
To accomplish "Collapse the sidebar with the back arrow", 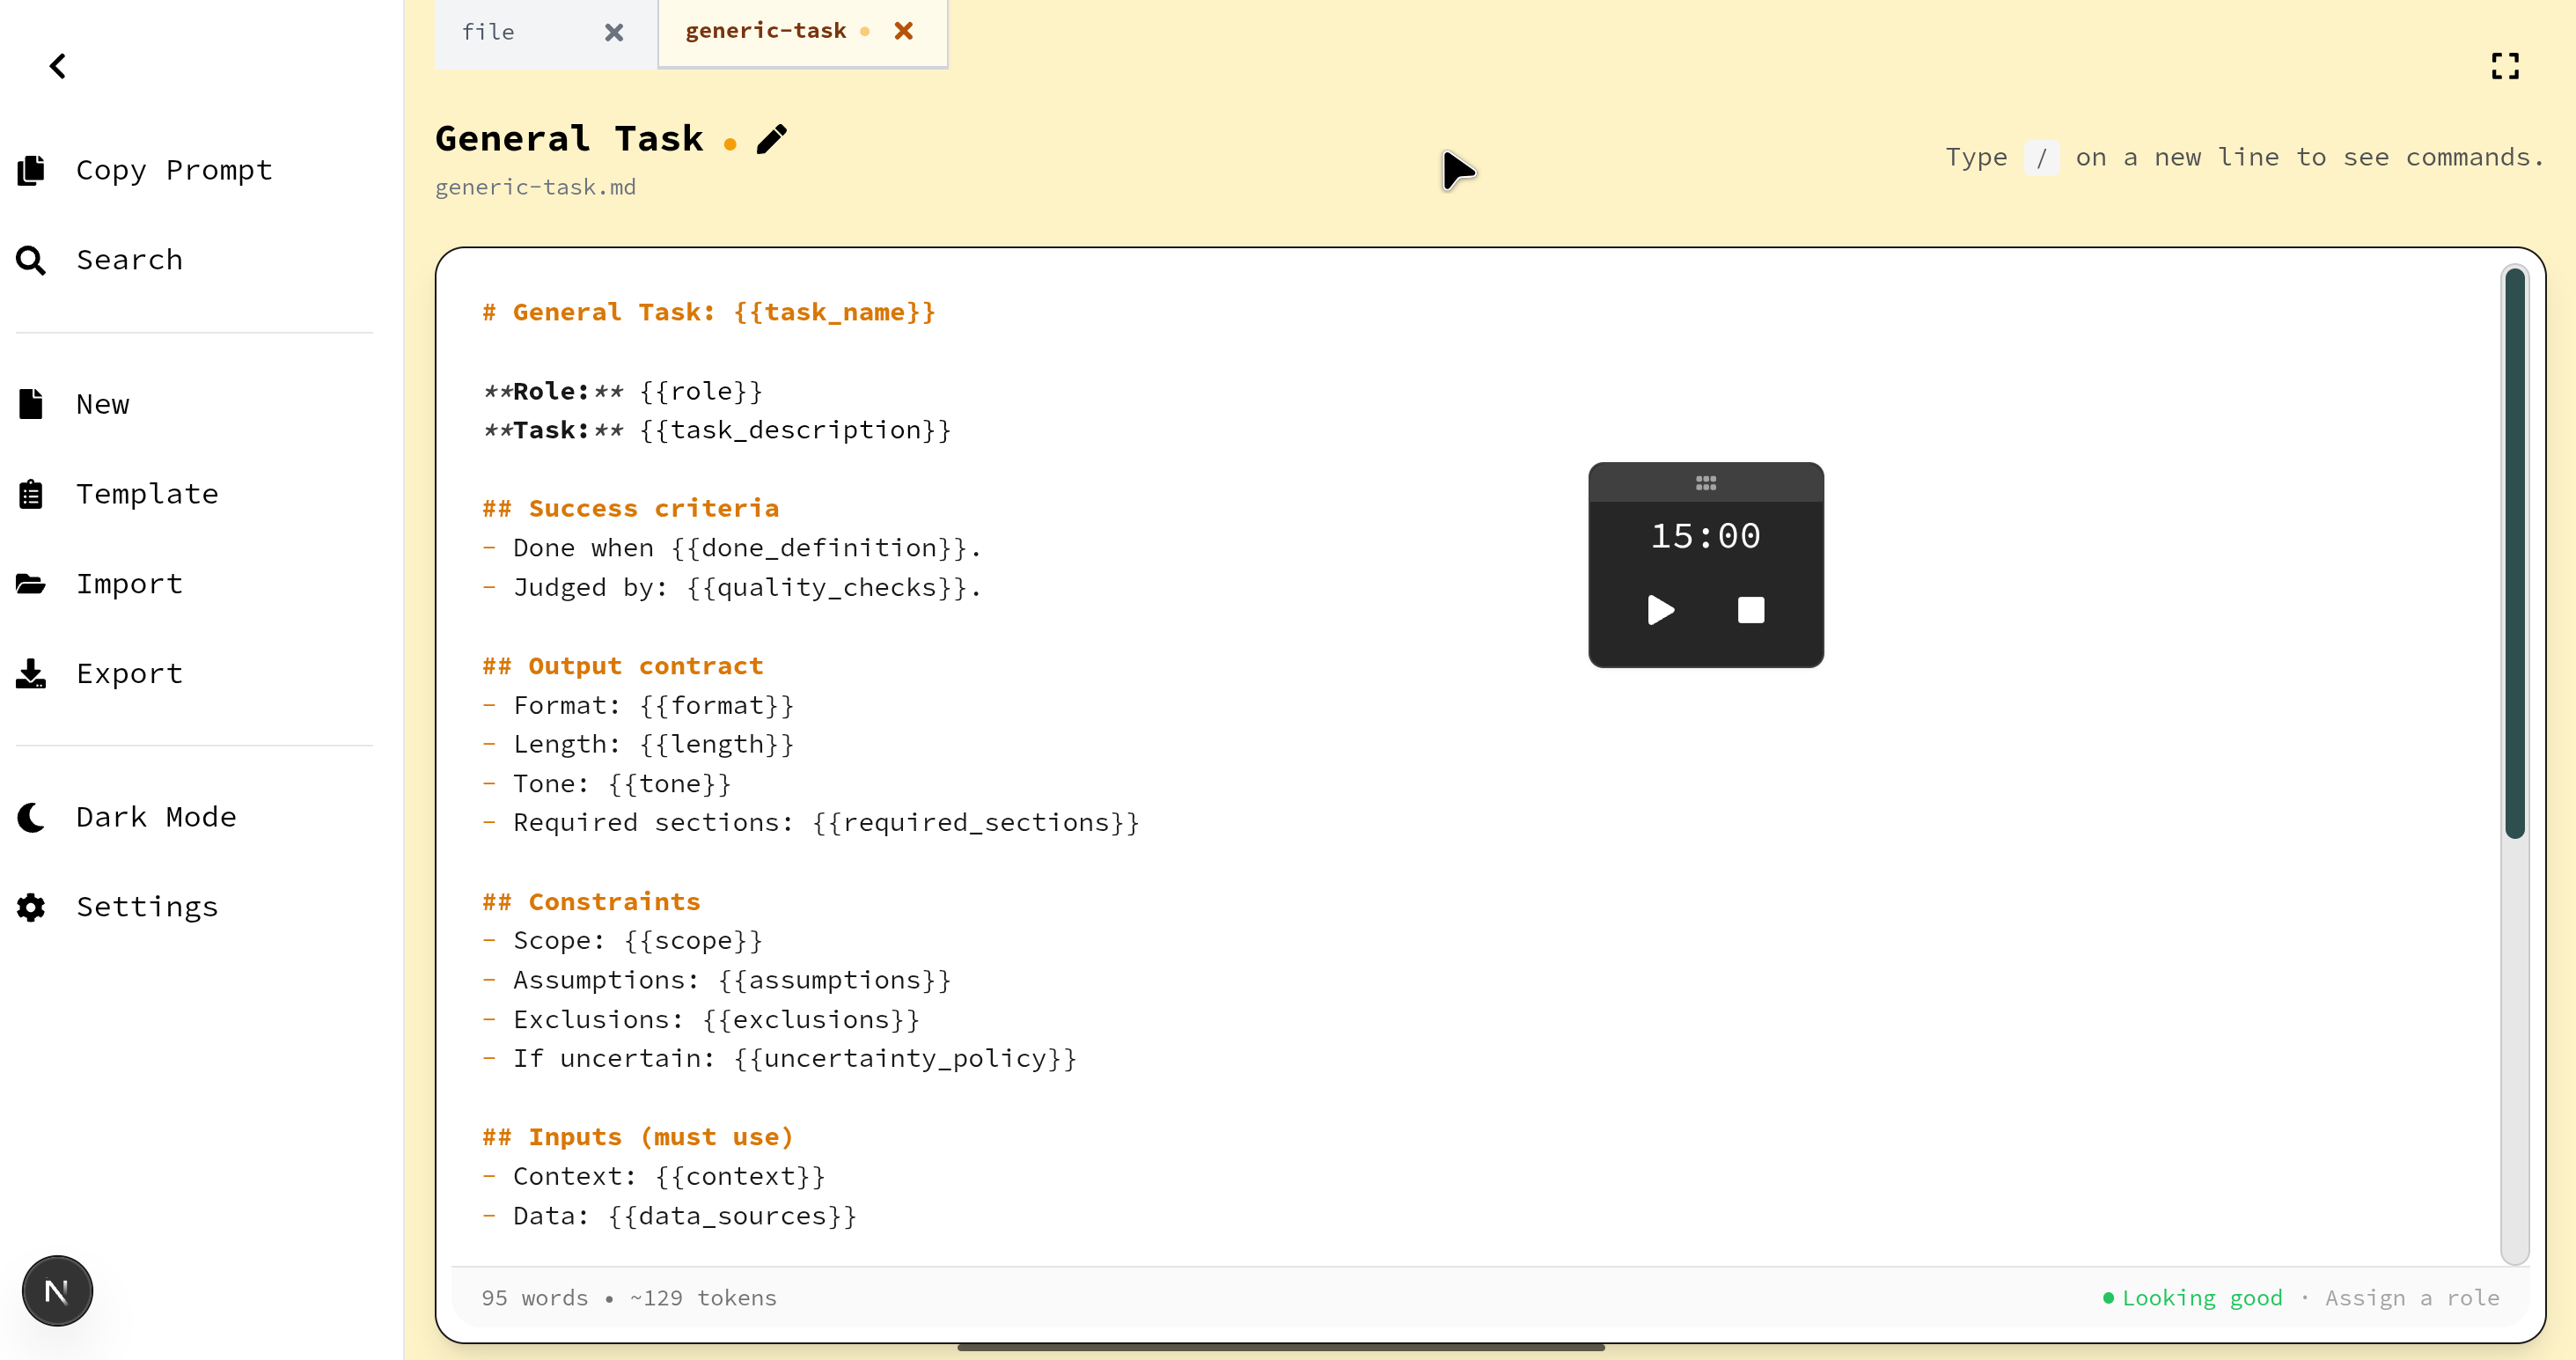I will [x=57, y=66].
